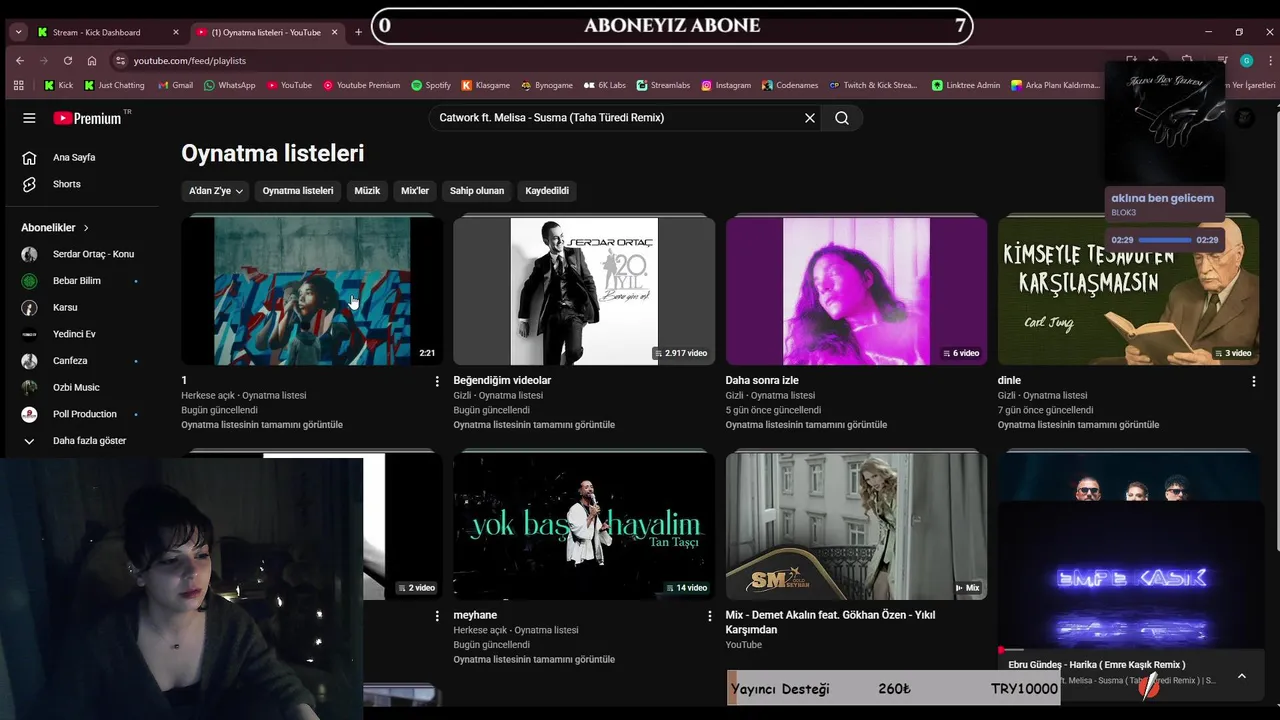This screenshot has height=720, width=1280.
Task: View full meyhane playlist link
Action: (x=534, y=660)
